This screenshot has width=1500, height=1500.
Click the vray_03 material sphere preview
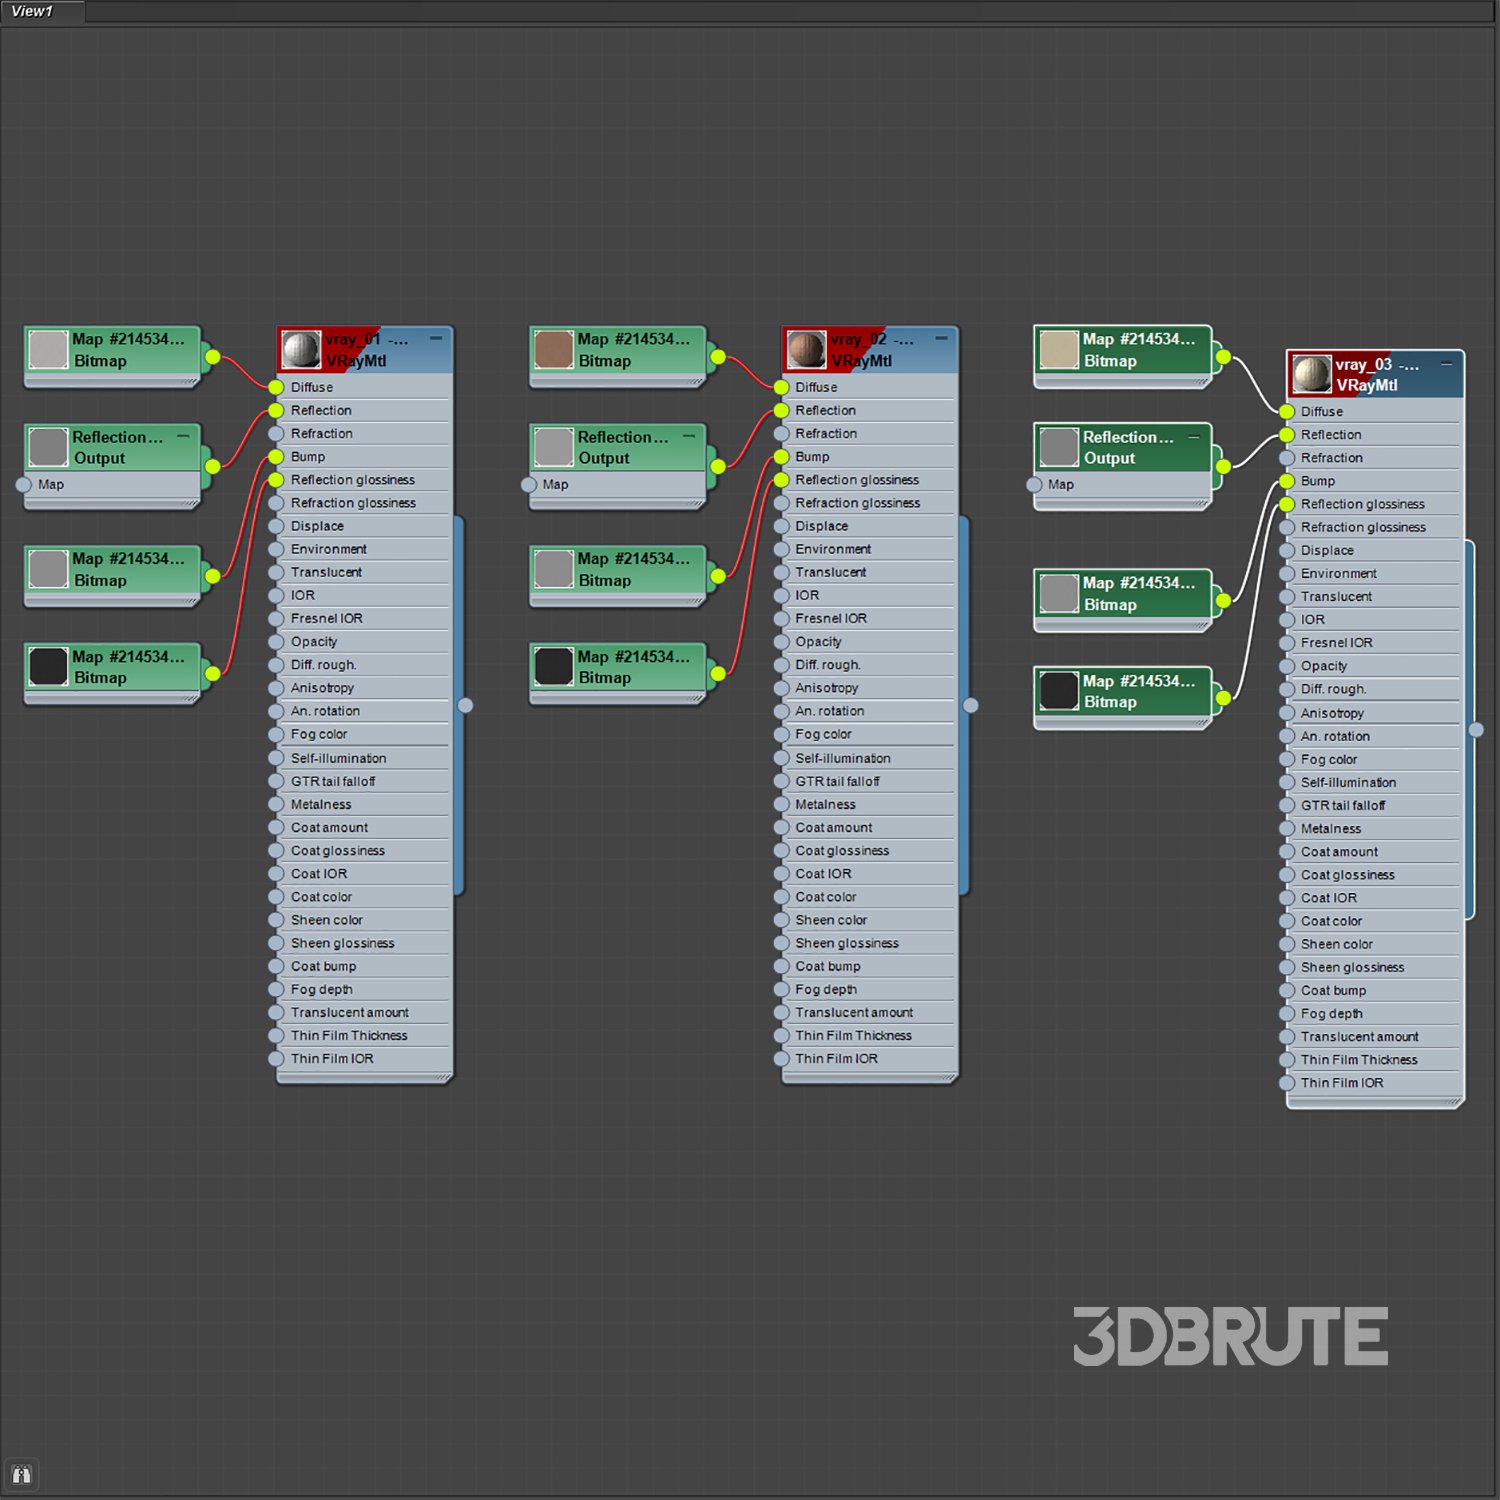click(1311, 374)
